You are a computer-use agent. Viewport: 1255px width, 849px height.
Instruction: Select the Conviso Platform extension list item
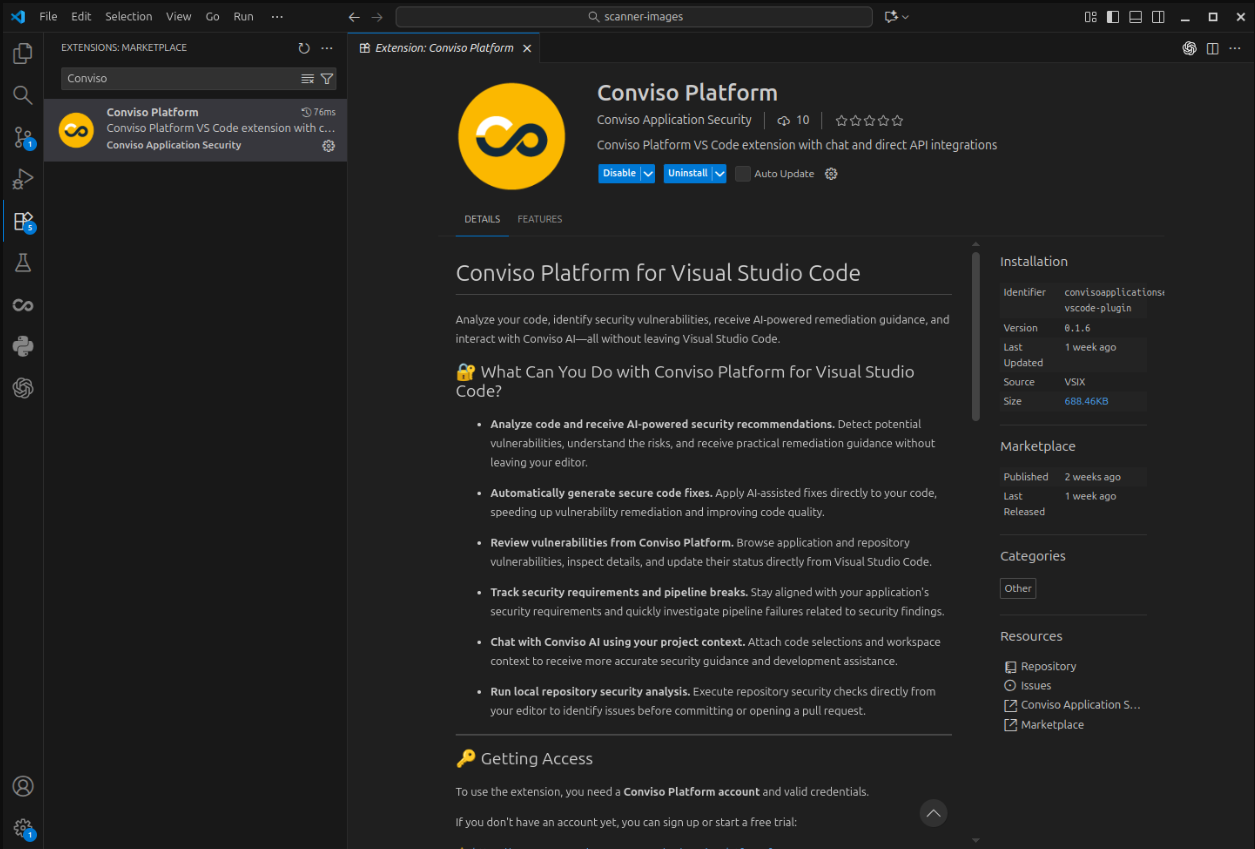pos(195,130)
